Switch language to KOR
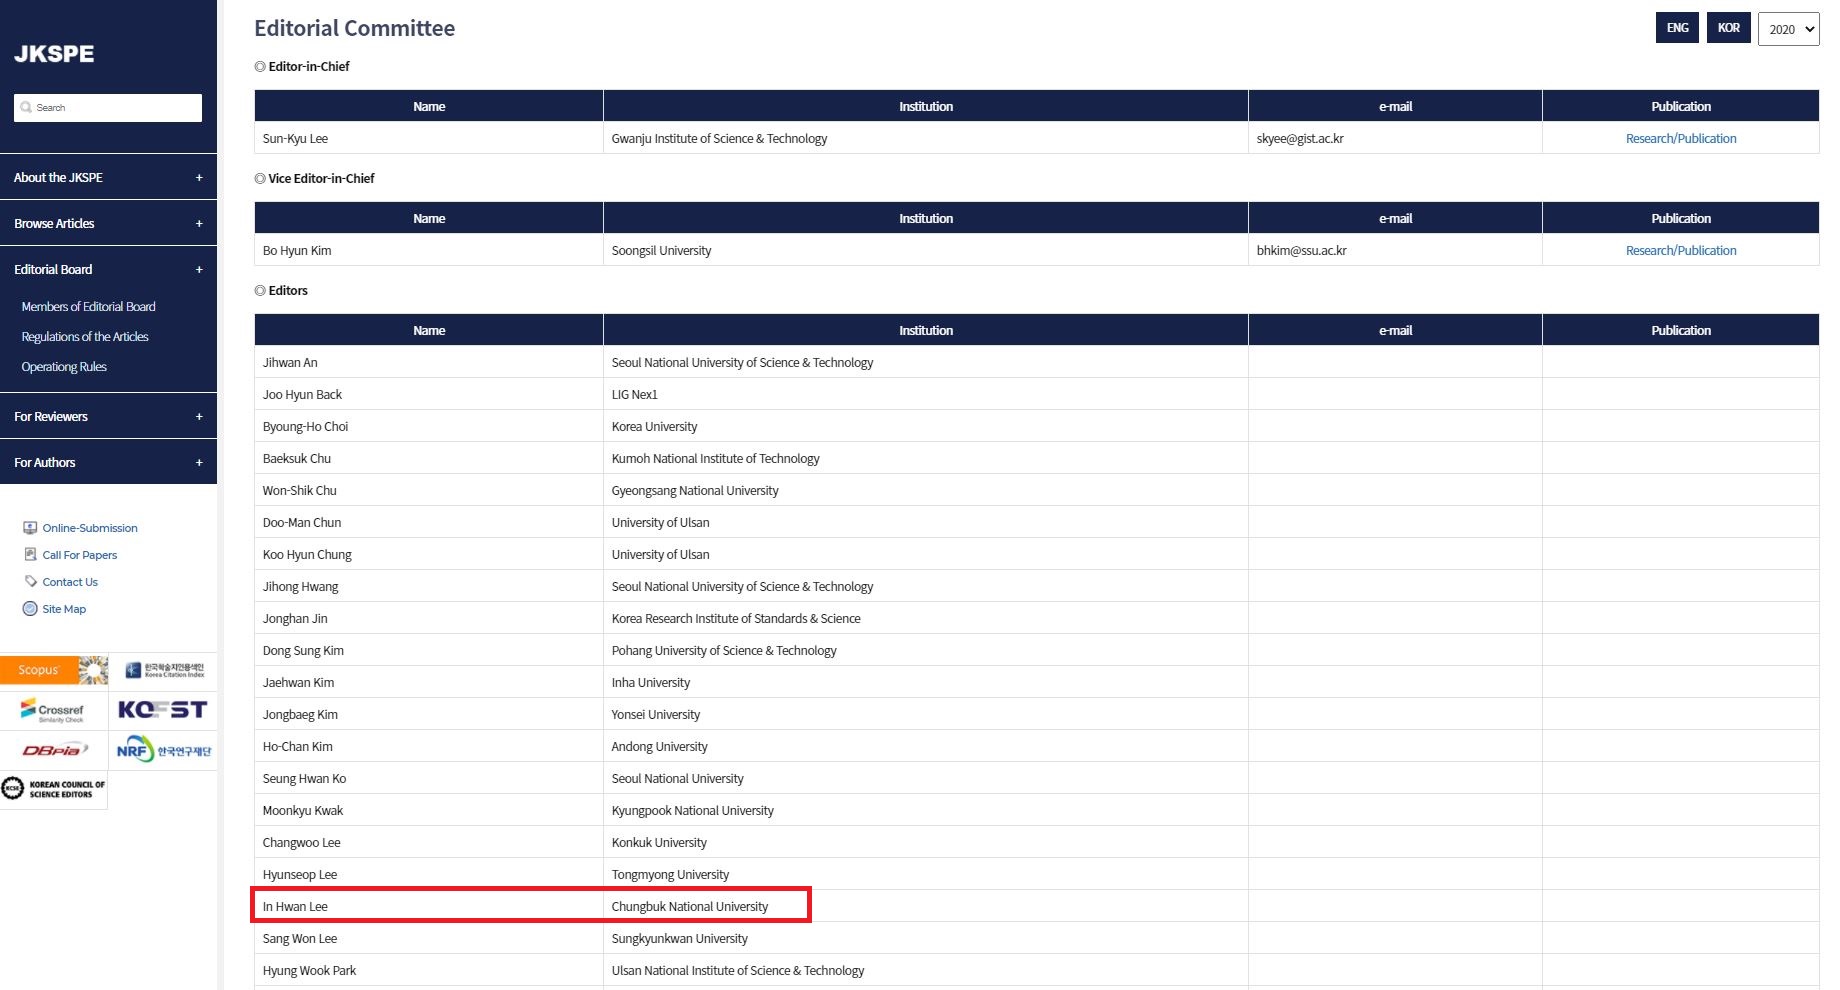Image resolution: width=1840 pixels, height=990 pixels. pos(1729,28)
